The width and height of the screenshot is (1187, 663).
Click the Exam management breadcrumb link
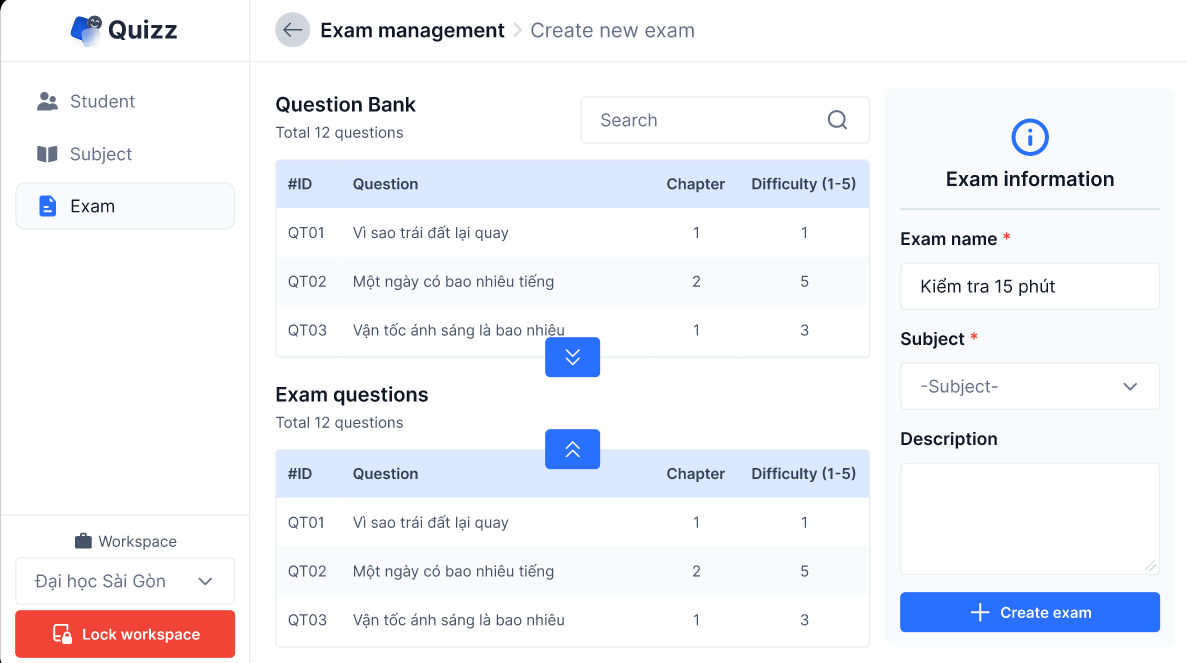click(412, 30)
